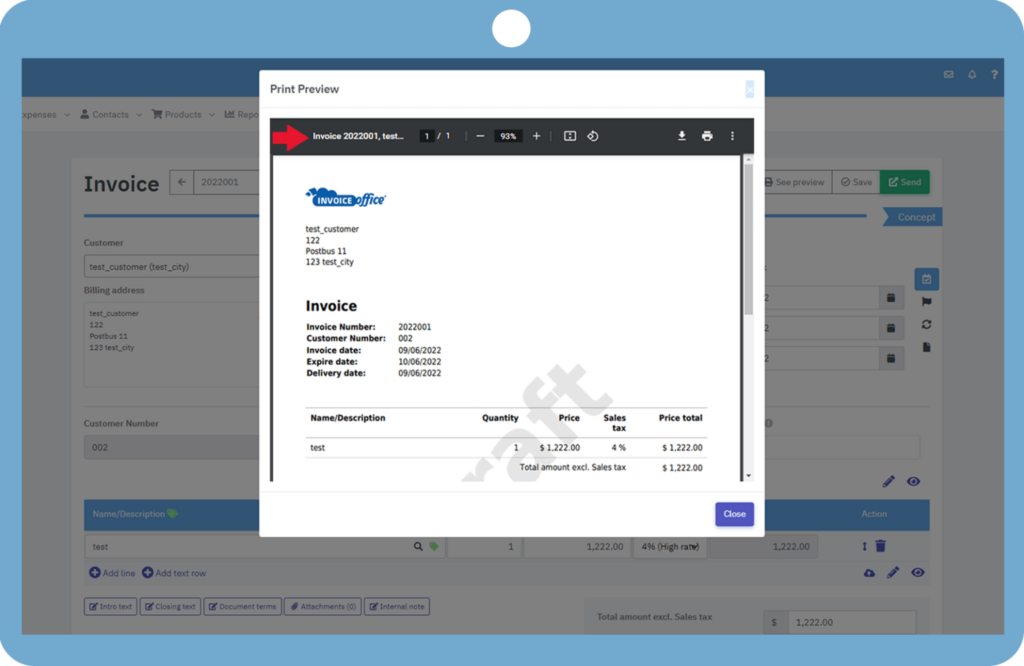Open the Intro text section
Screen dimensions: 1024x666
pos(110,606)
